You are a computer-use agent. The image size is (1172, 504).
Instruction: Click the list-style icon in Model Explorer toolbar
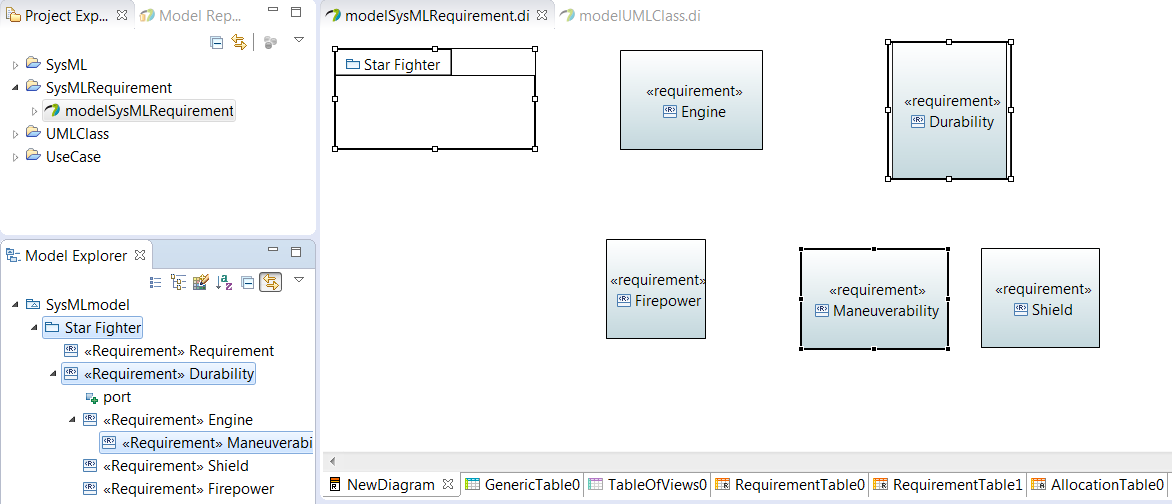[156, 282]
